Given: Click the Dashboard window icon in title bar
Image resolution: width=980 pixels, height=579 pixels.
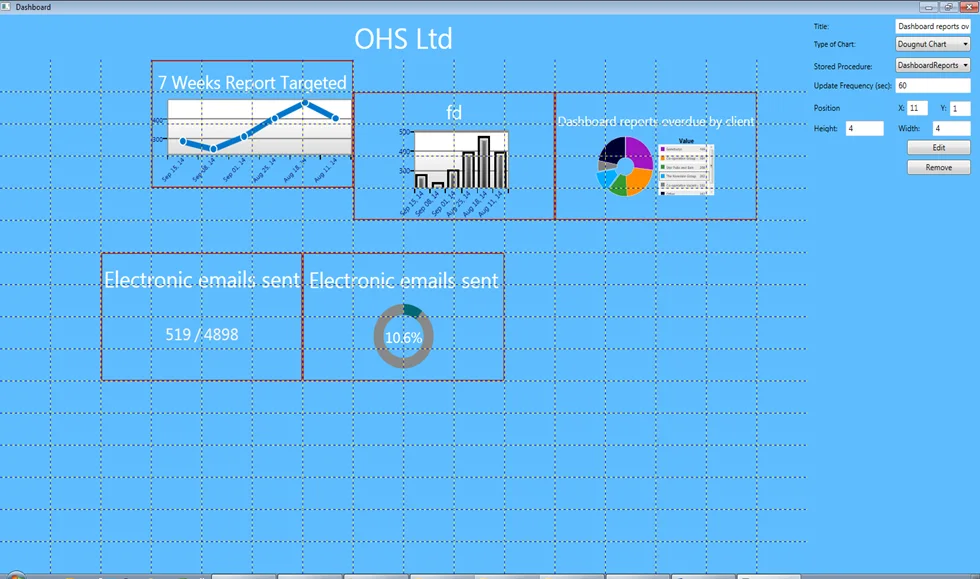Looking at the screenshot, I should (x=6, y=7).
